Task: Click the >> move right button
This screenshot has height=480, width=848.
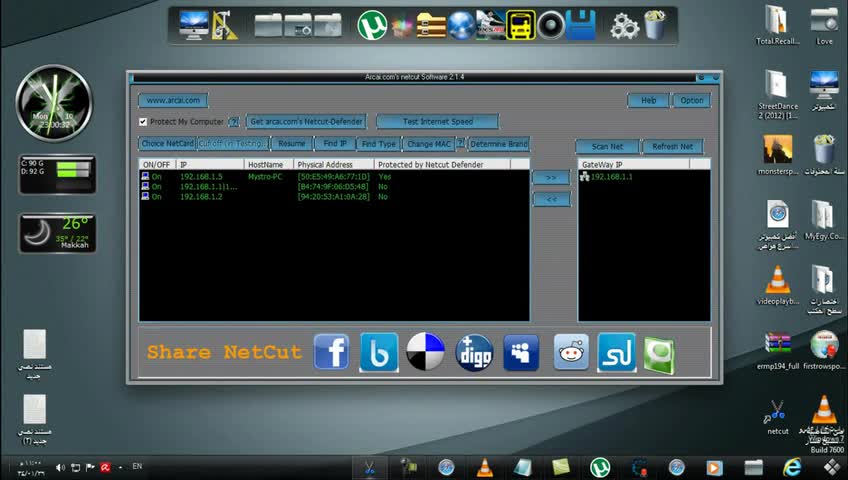Action: click(x=551, y=177)
